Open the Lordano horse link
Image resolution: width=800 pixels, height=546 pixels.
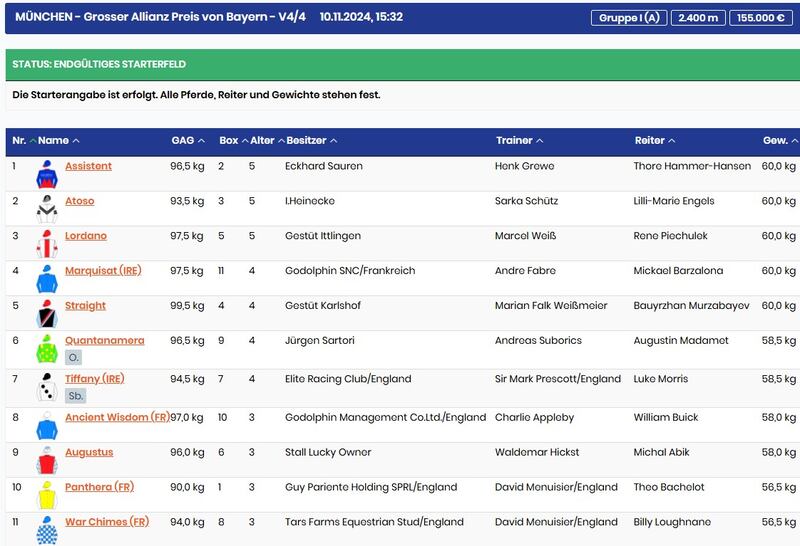(86, 236)
